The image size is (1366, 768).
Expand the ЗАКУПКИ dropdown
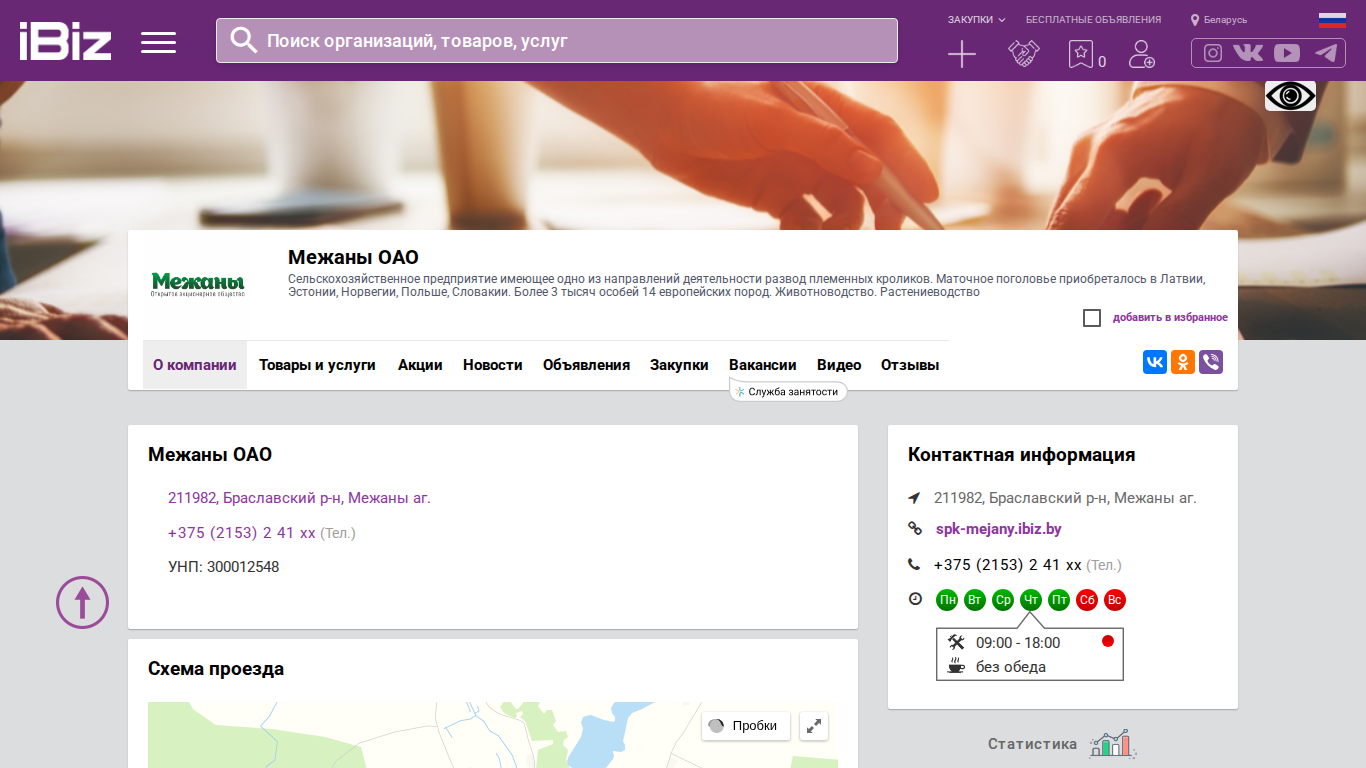click(x=976, y=20)
